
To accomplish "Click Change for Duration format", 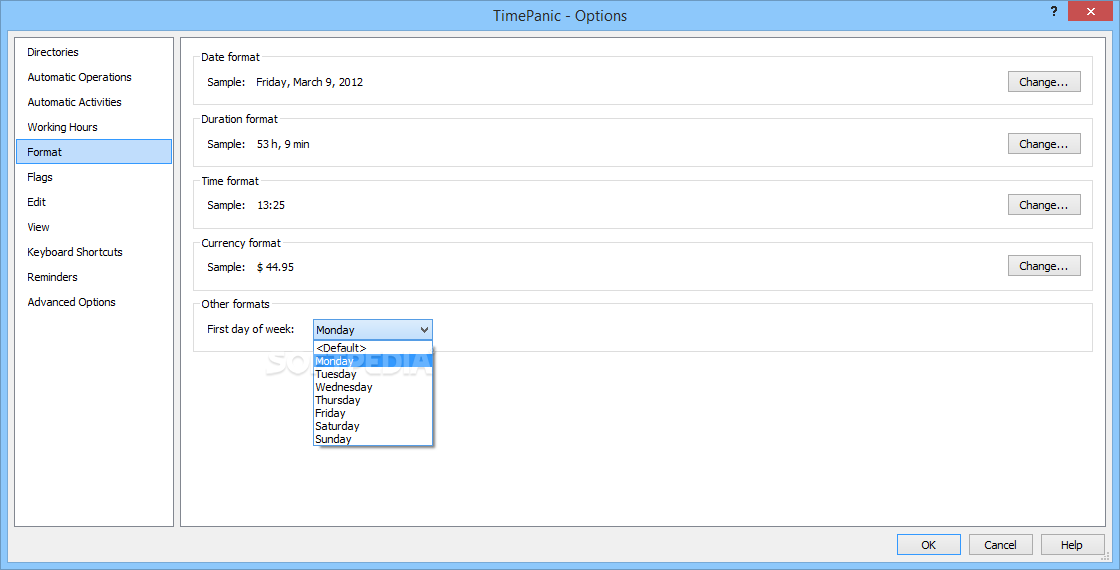I will (1044, 144).
